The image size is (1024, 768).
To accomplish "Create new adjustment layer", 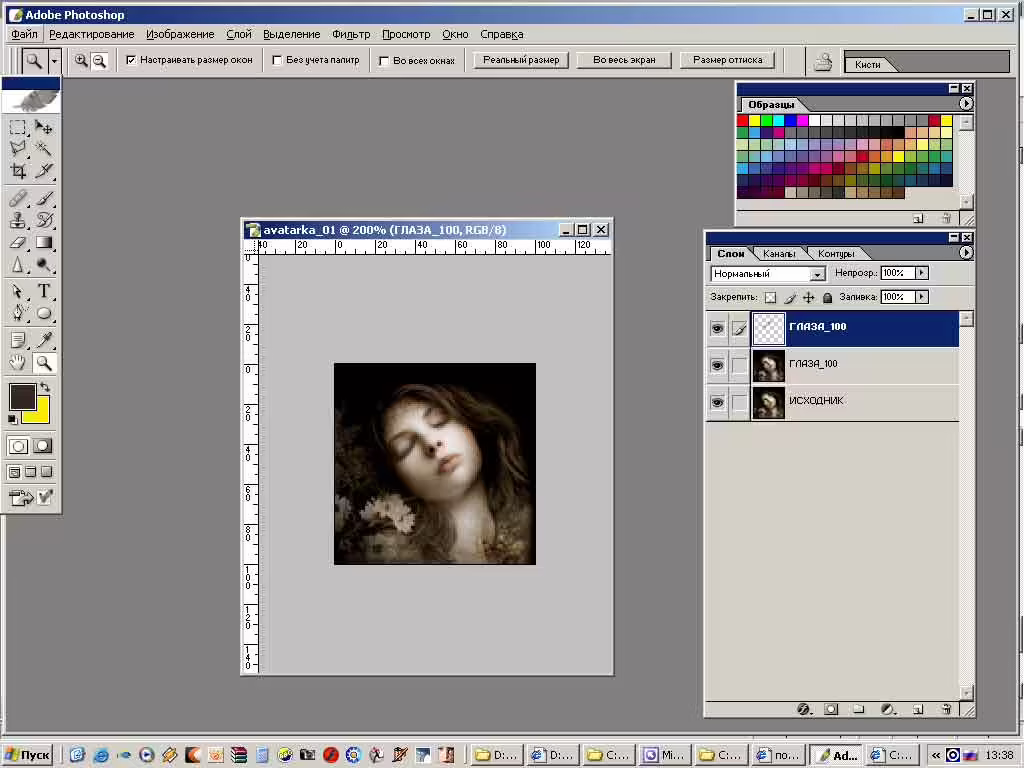I will [x=888, y=709].
